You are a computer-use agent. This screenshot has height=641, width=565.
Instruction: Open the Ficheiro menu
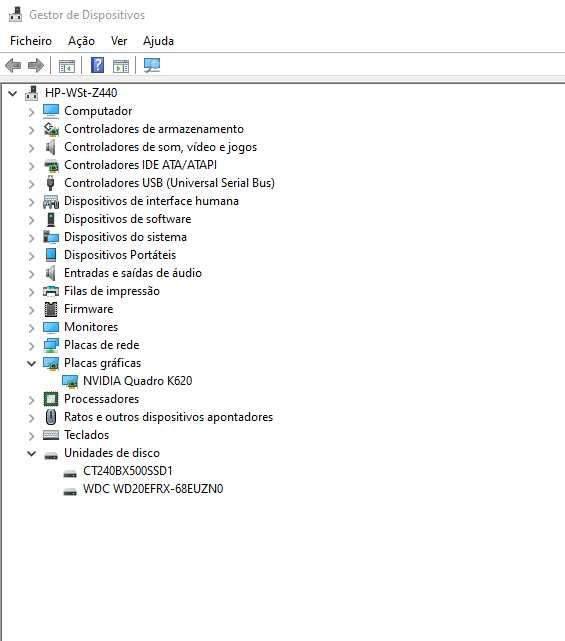pyautogui.click(x=31, y=41)
